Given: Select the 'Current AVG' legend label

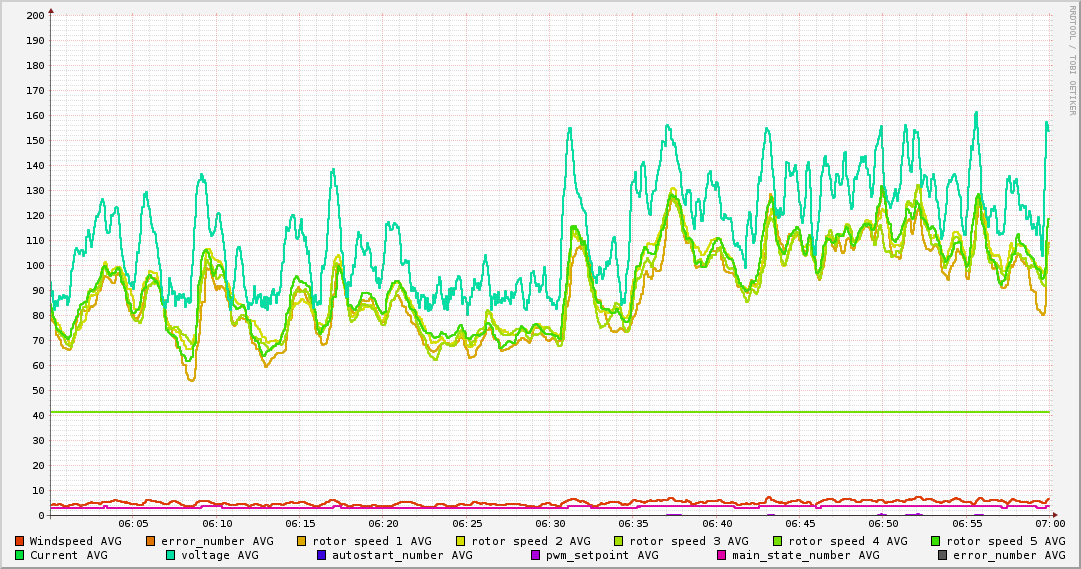Looking at the screenshot, I should coord(68,555).
